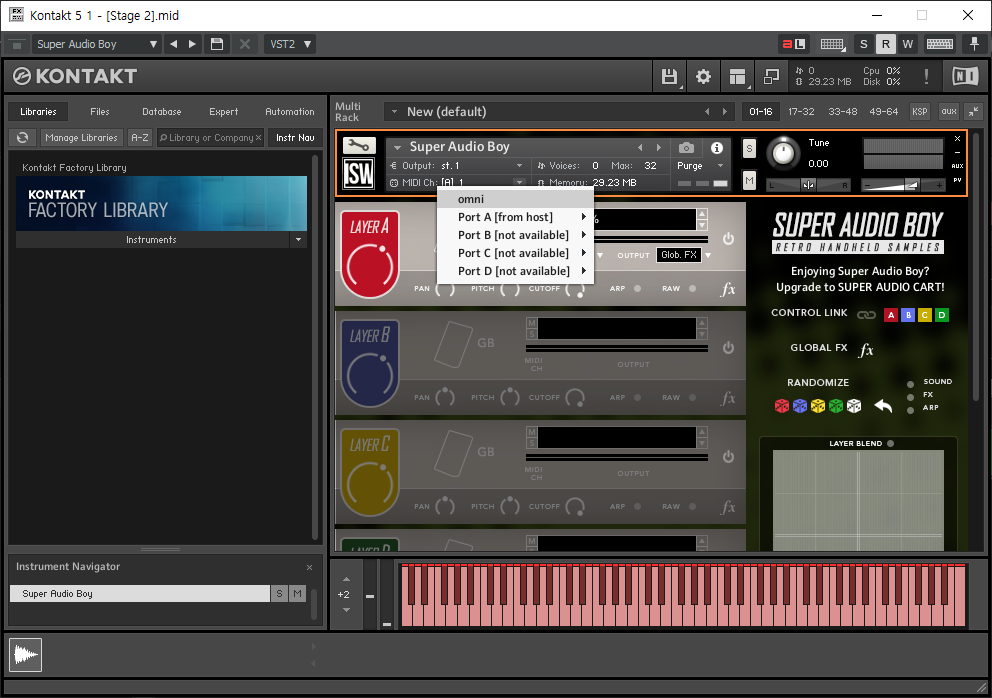Toggle the Layer B power button

point(728,347)
